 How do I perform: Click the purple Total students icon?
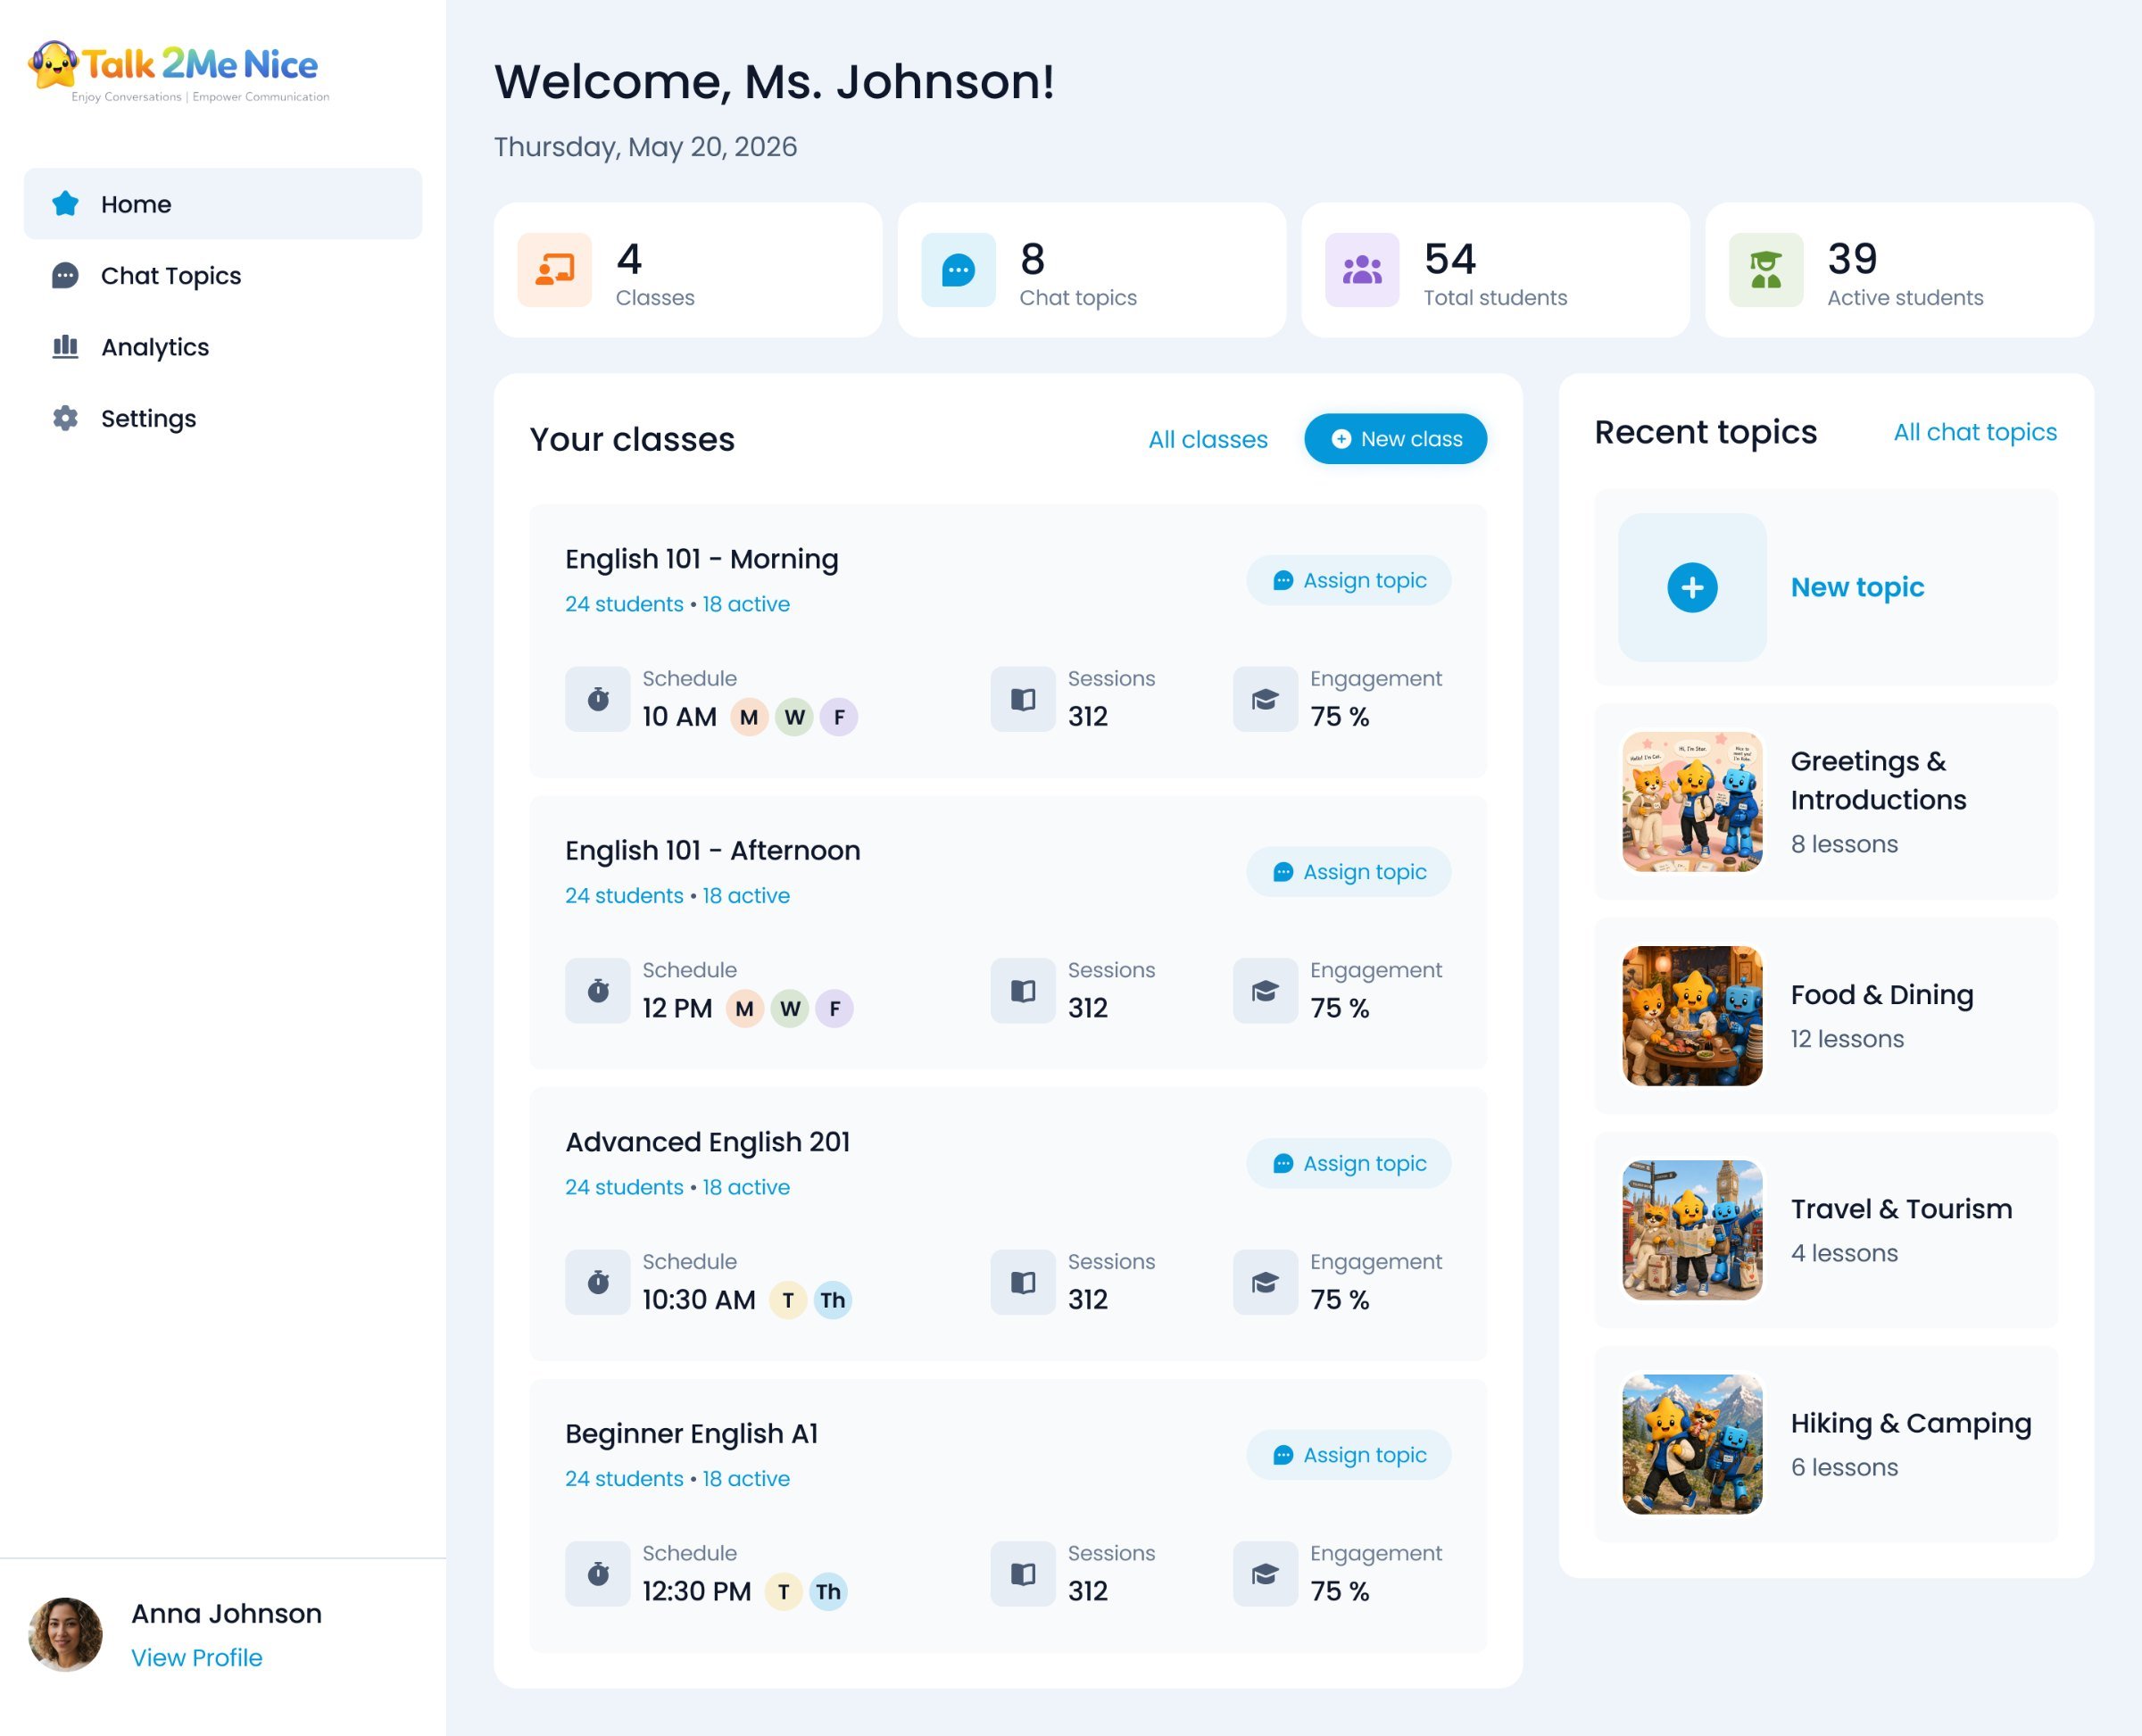(1362, 270)
